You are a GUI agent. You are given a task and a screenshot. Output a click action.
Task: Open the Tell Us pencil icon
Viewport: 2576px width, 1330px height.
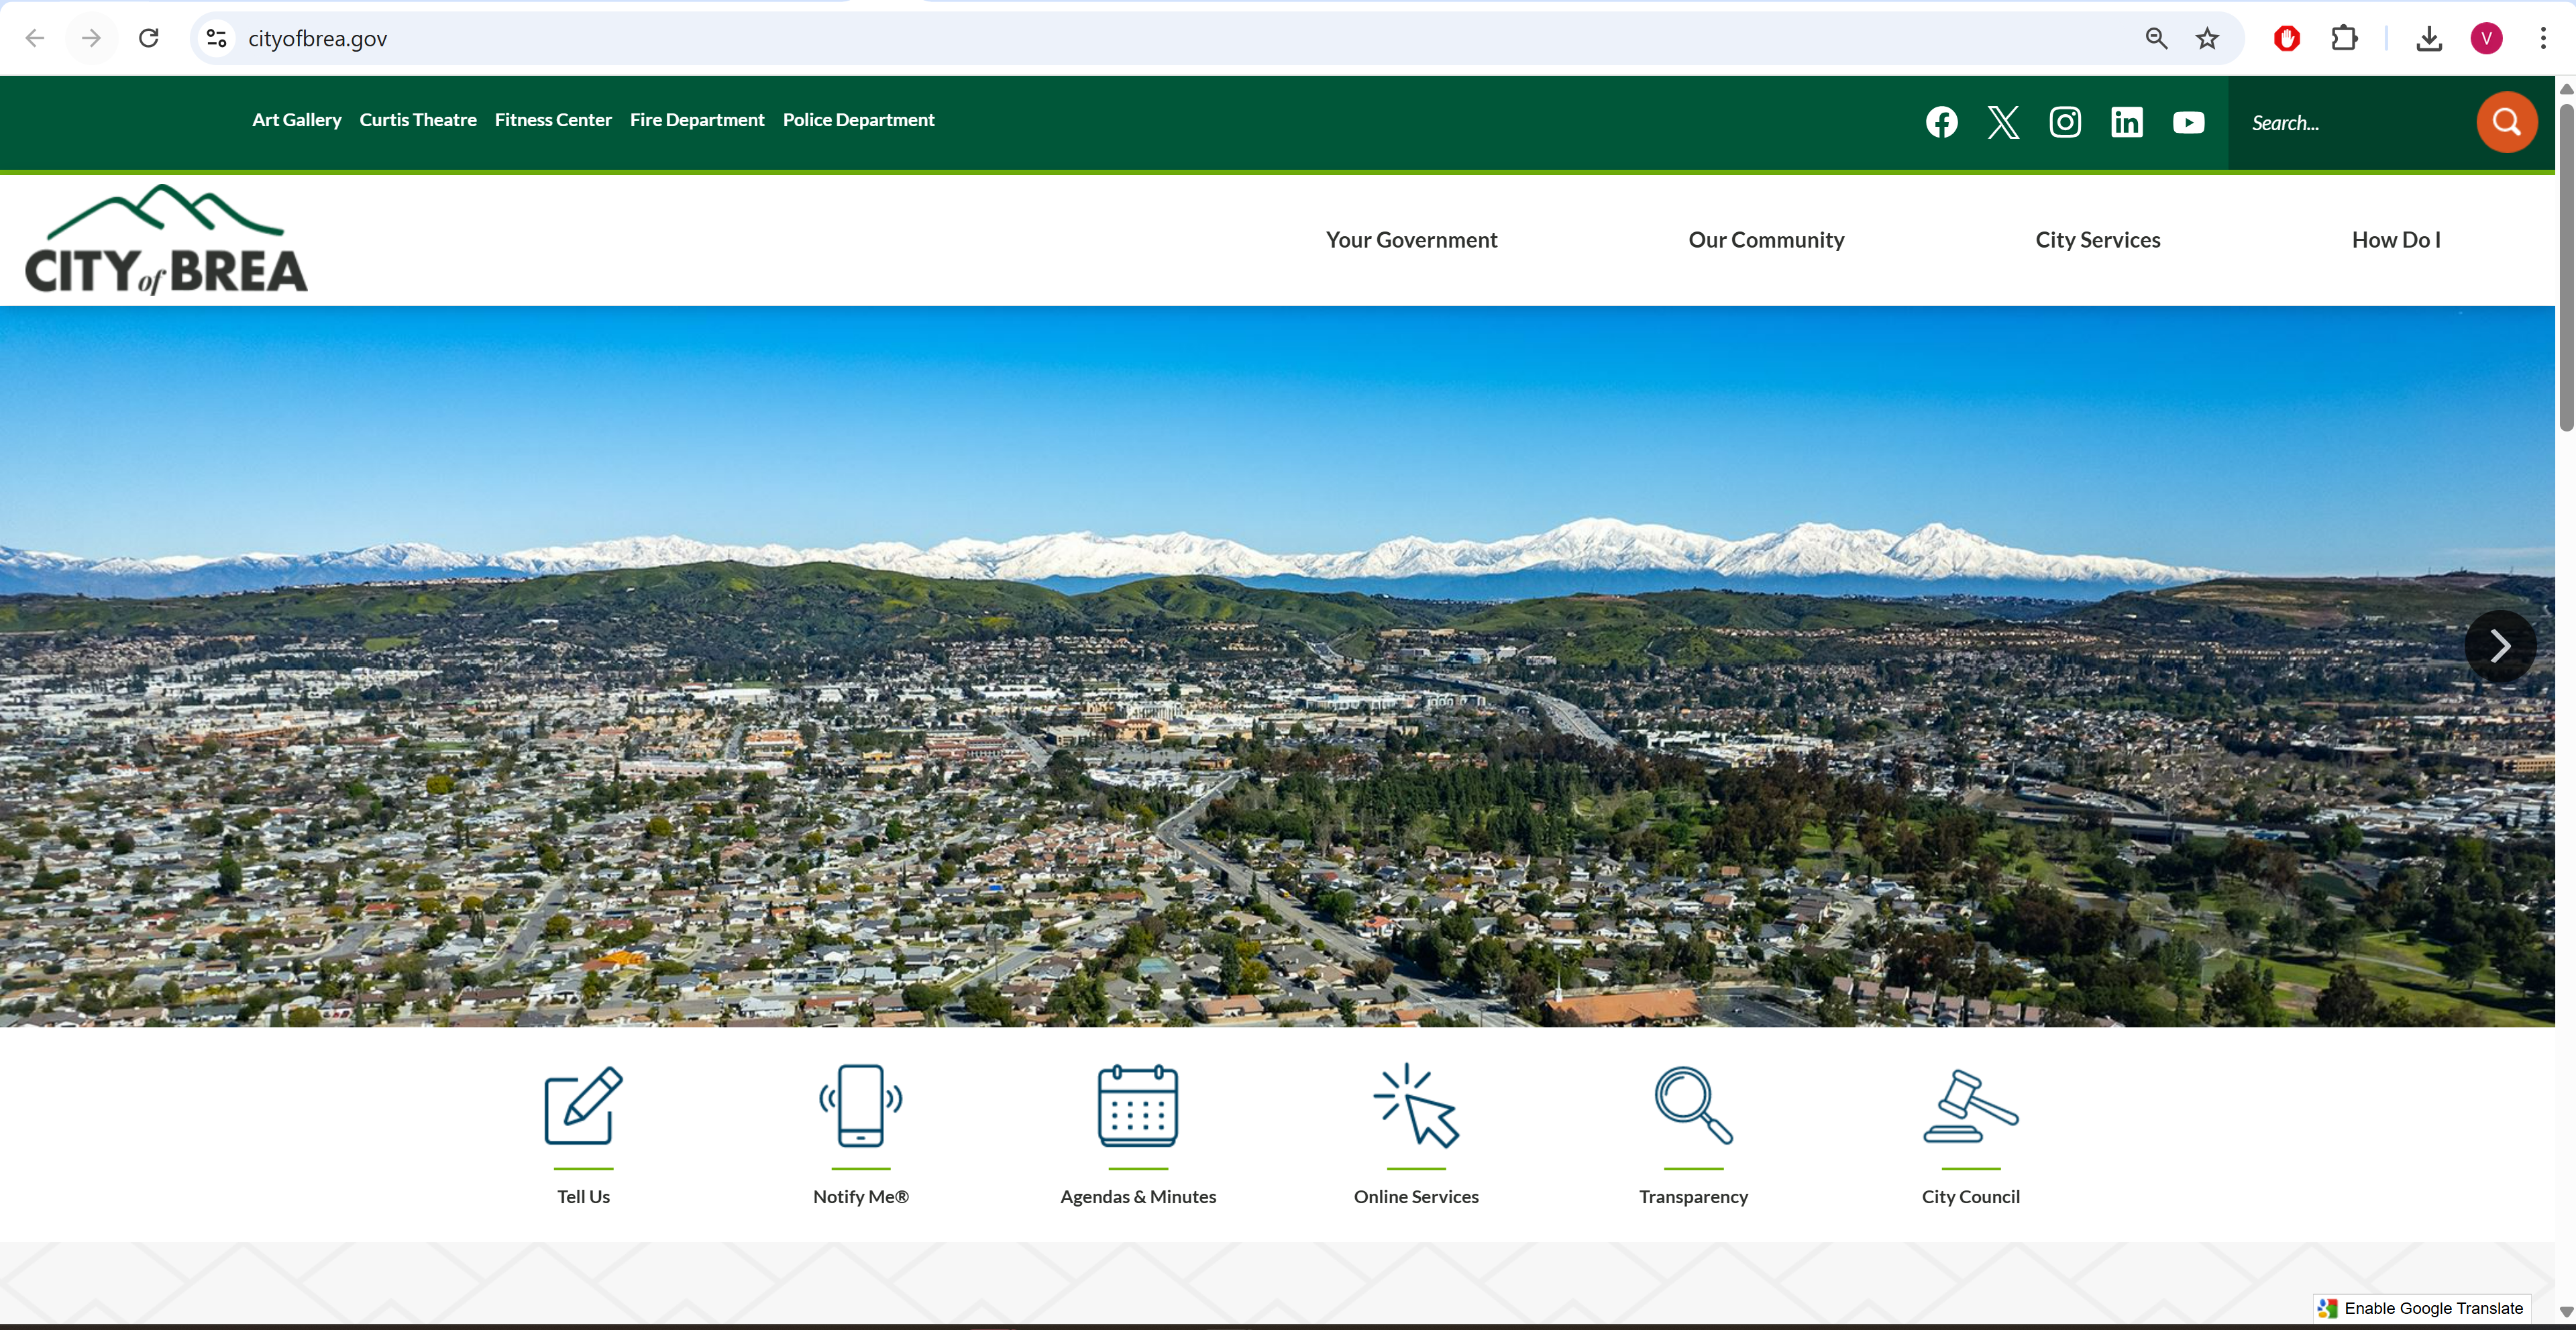583,1106
